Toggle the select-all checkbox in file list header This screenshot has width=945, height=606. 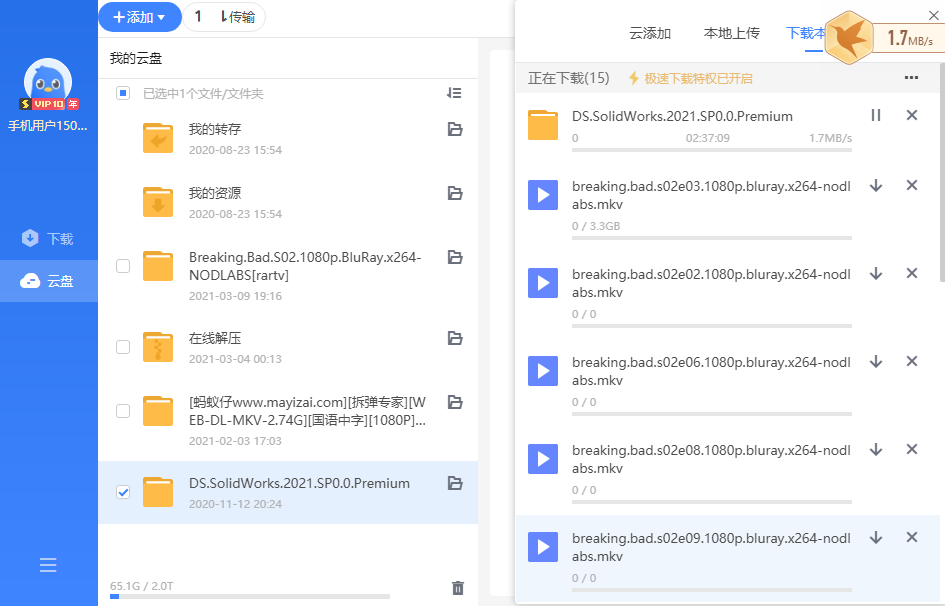coord(123,93)
